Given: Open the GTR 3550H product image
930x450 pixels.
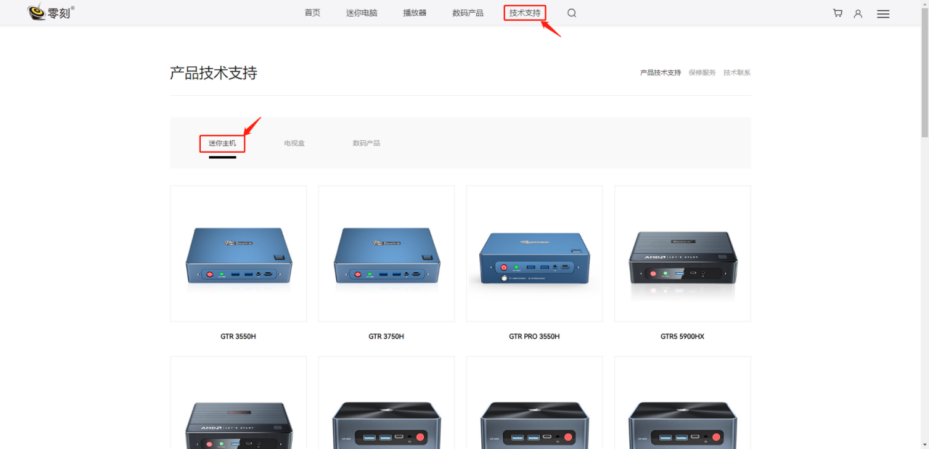Looking at the screenshot, I should (x=238, y=254).
